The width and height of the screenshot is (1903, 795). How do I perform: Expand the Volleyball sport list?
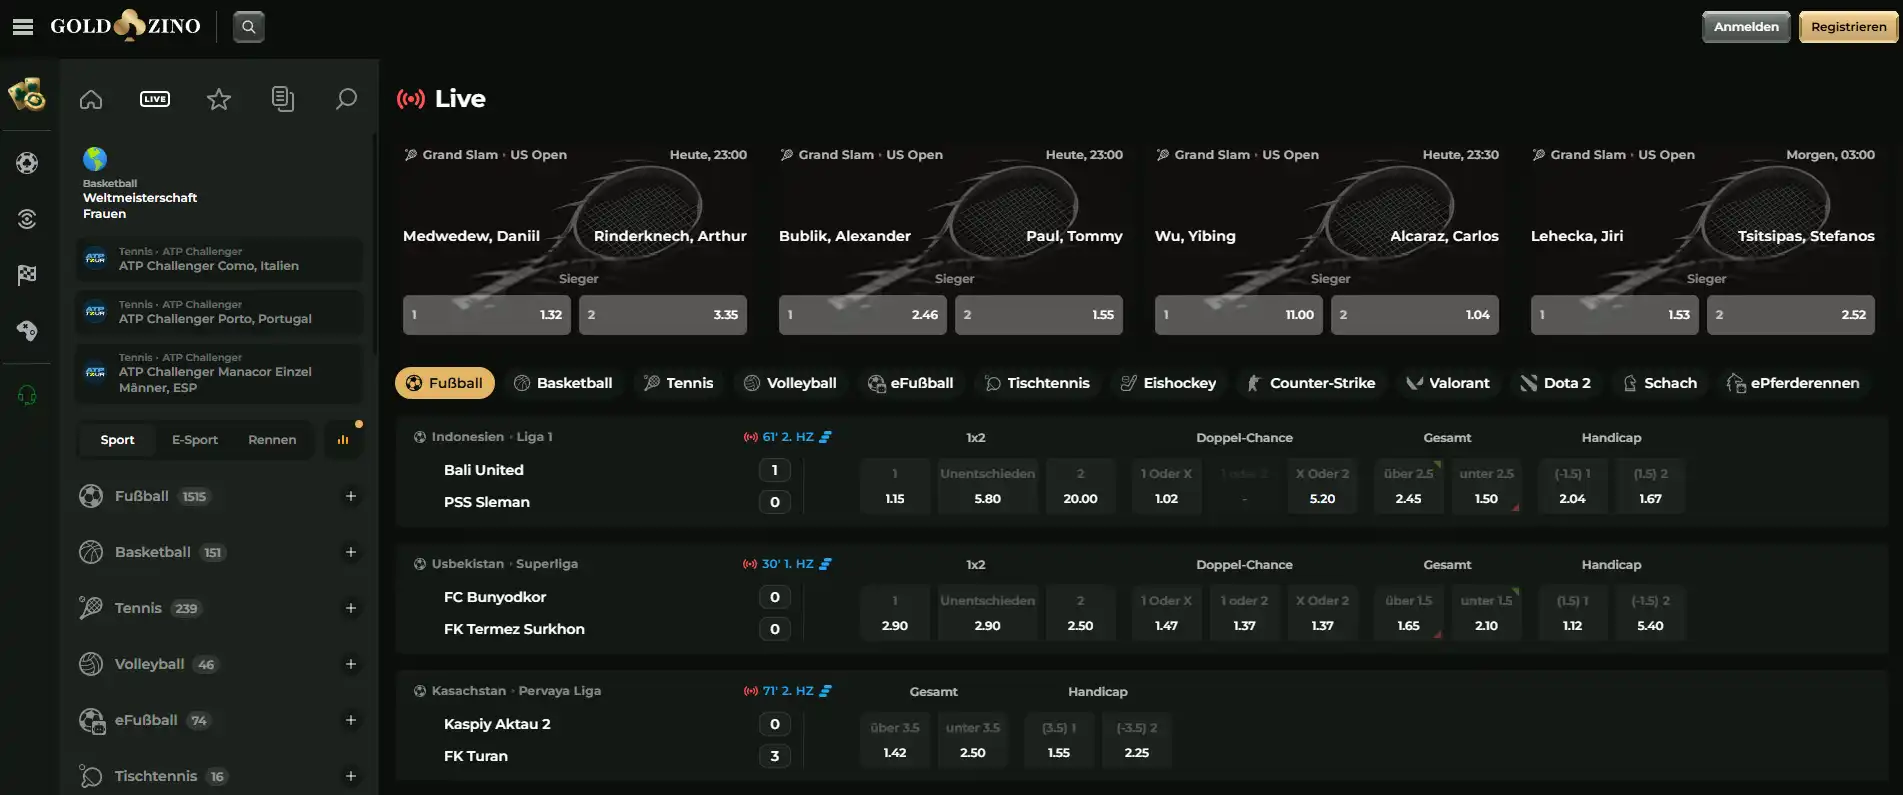pyautogui.click(x=351, y=664)
